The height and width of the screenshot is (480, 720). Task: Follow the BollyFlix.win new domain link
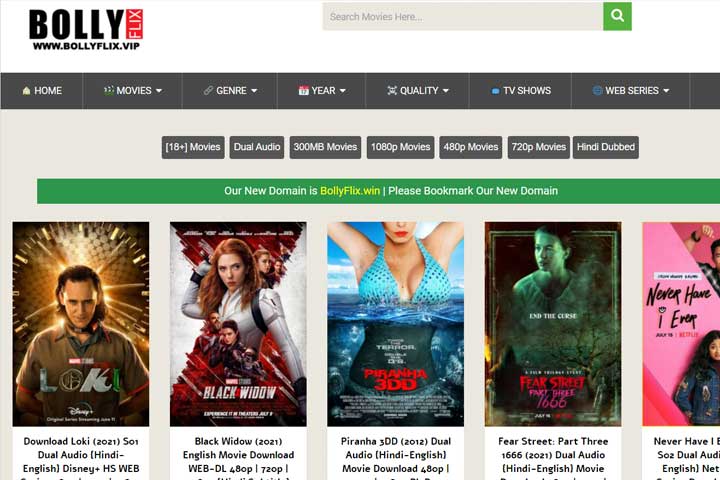point(350,191)
